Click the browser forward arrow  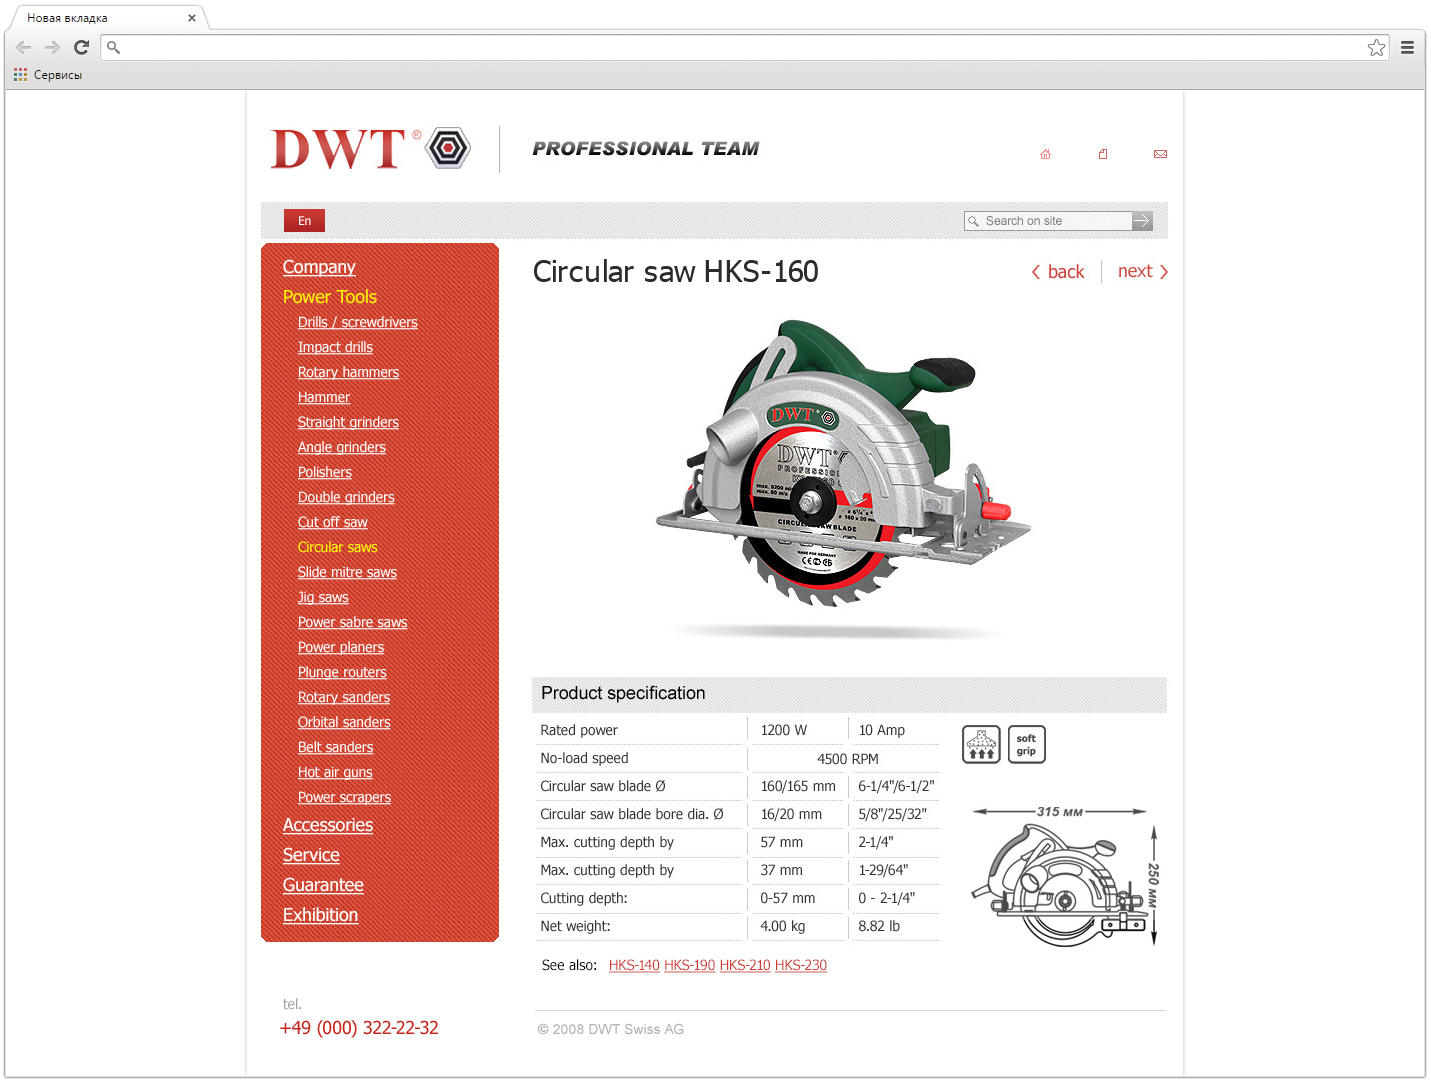[x=52, y=47]
